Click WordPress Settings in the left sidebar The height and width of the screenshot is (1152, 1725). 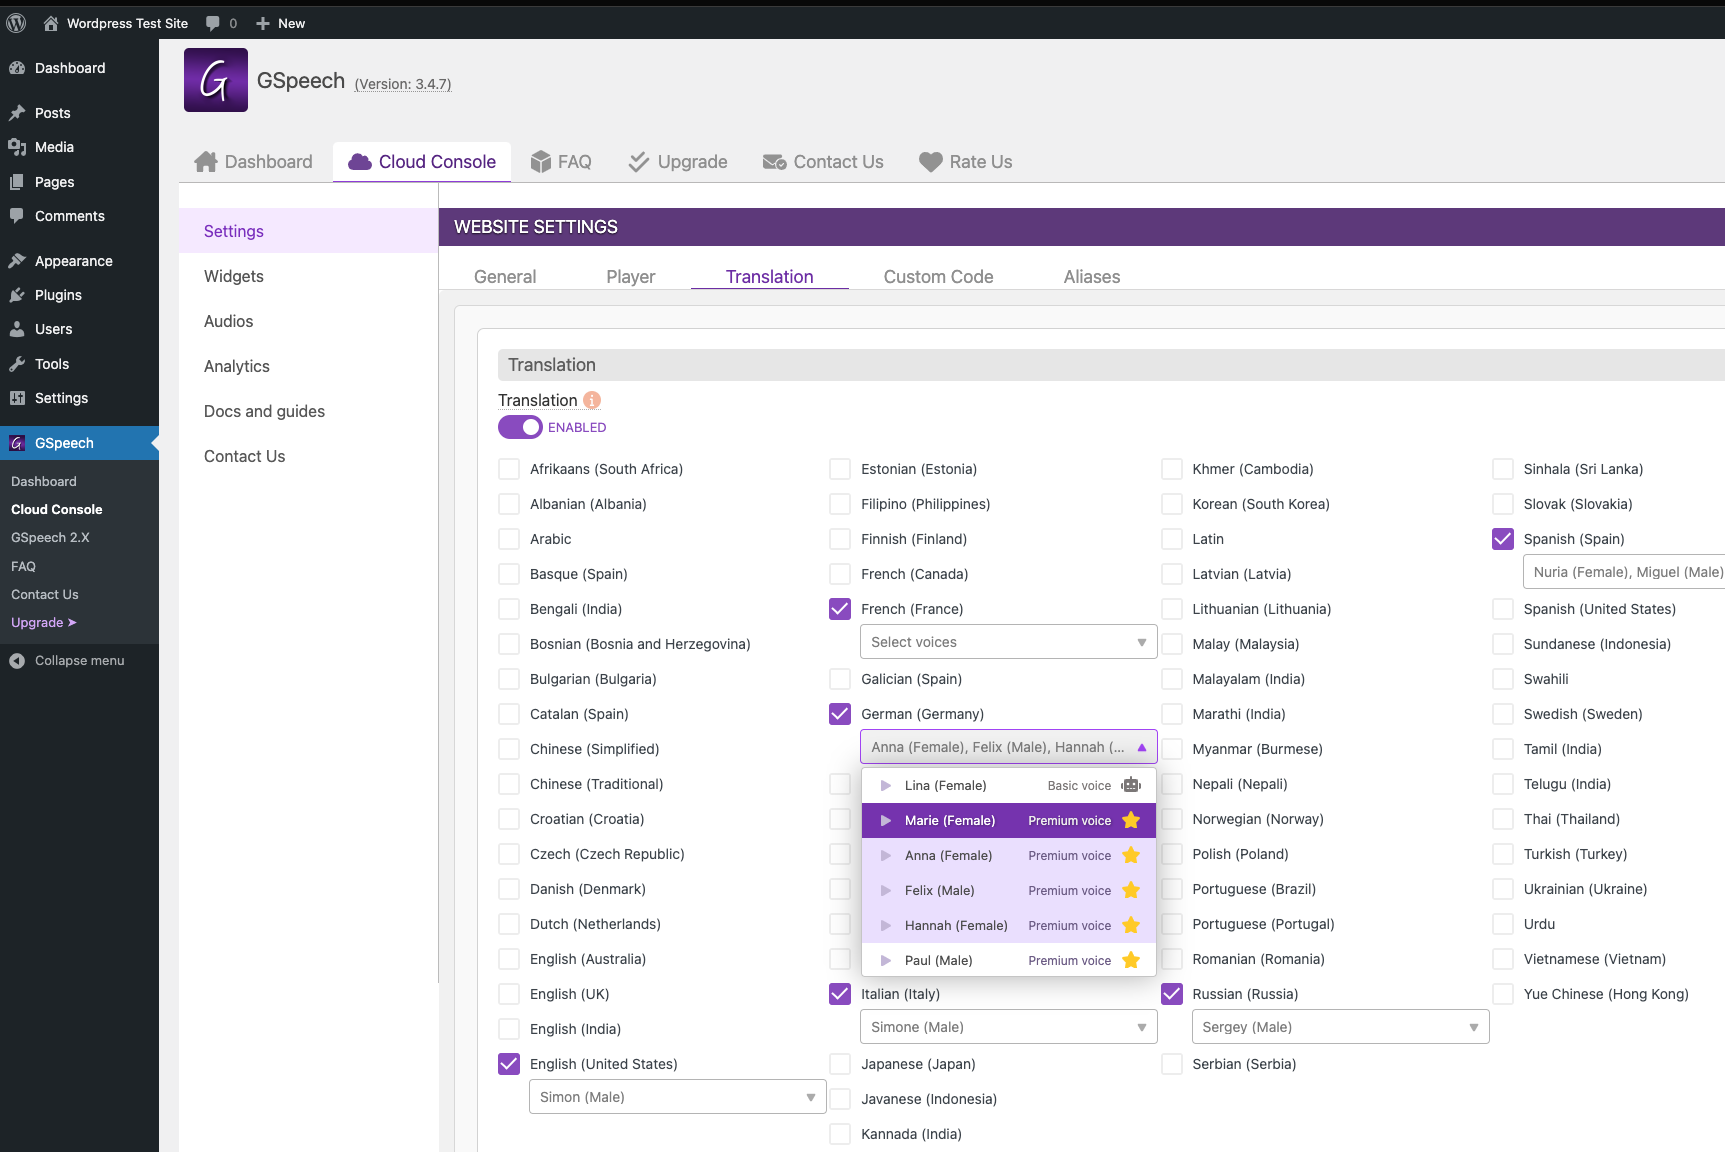click(61, 398)
